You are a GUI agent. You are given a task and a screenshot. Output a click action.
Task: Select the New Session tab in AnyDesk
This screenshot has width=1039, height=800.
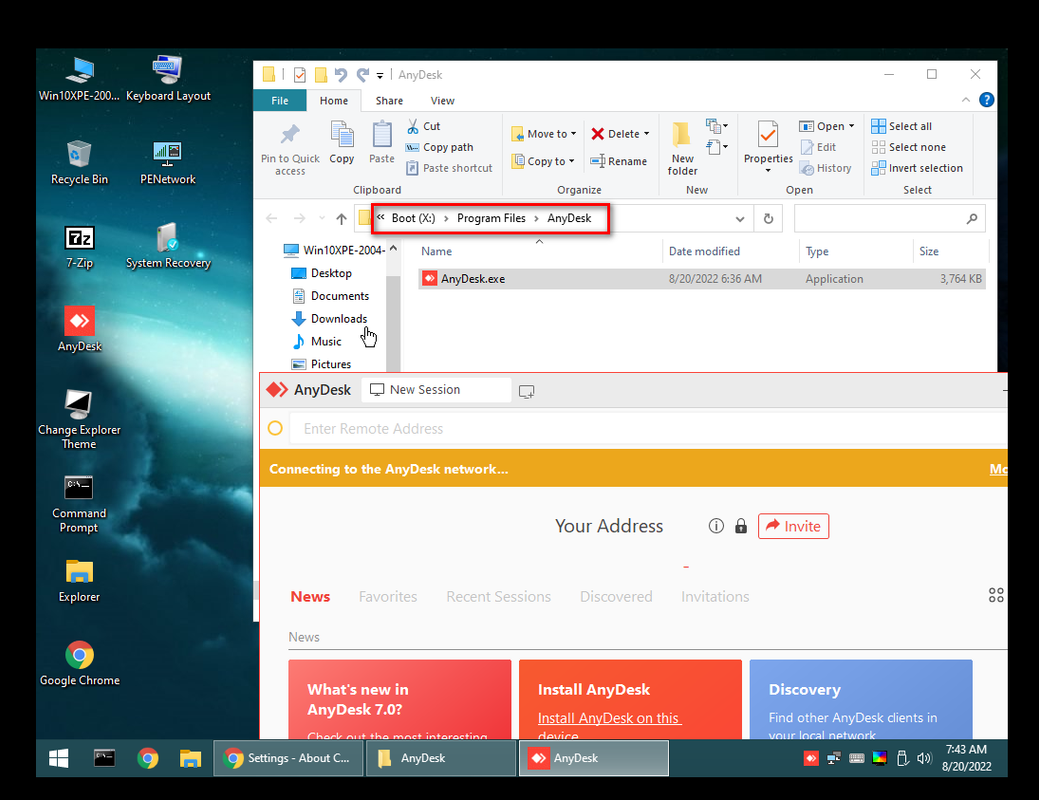pos(436,390)
